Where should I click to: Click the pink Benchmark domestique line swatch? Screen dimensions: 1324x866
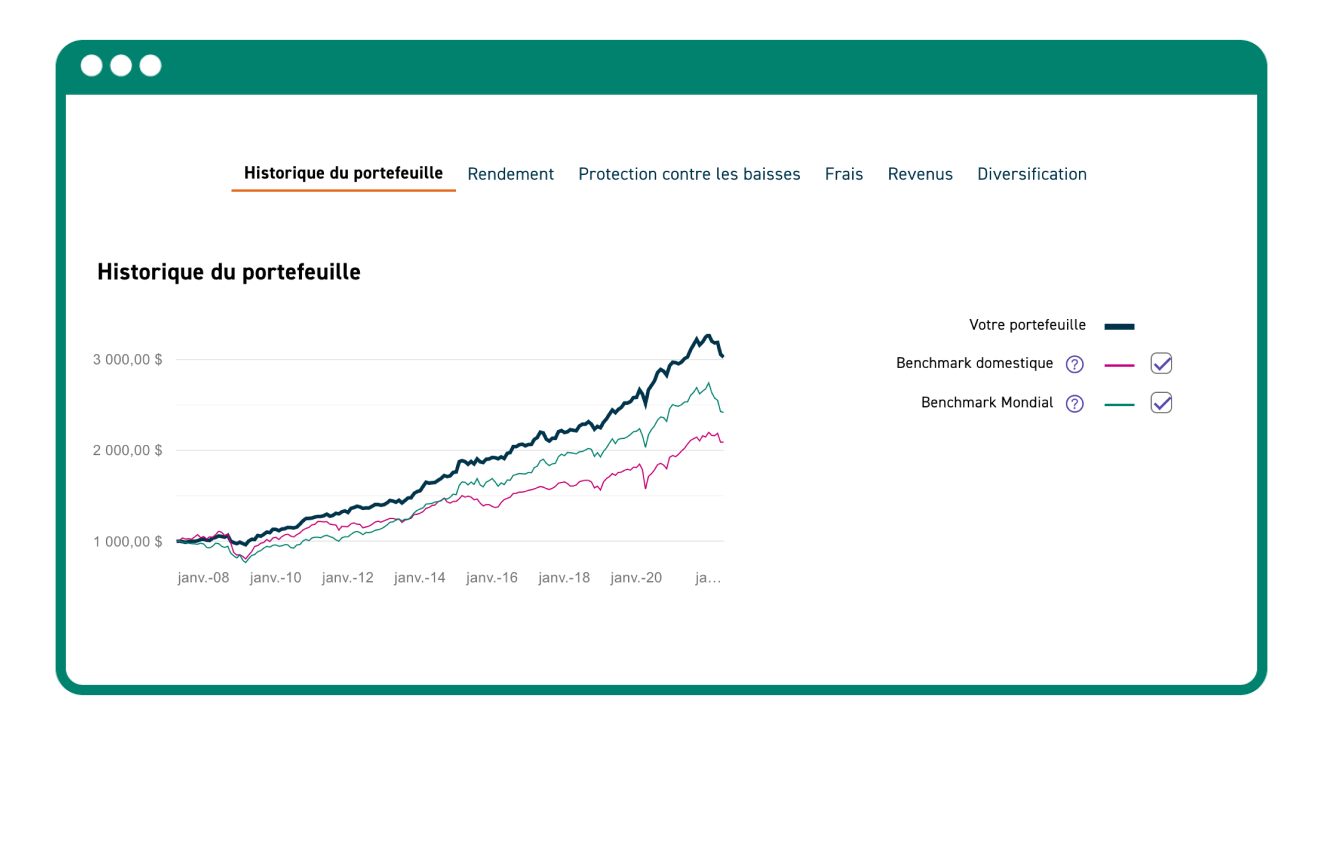(x=1120, y=364)
